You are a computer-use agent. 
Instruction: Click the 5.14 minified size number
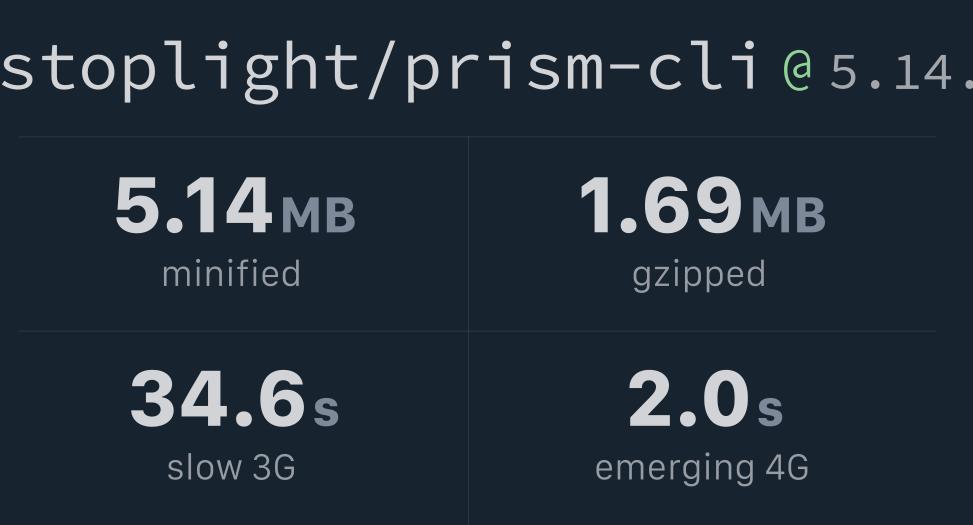193,206
